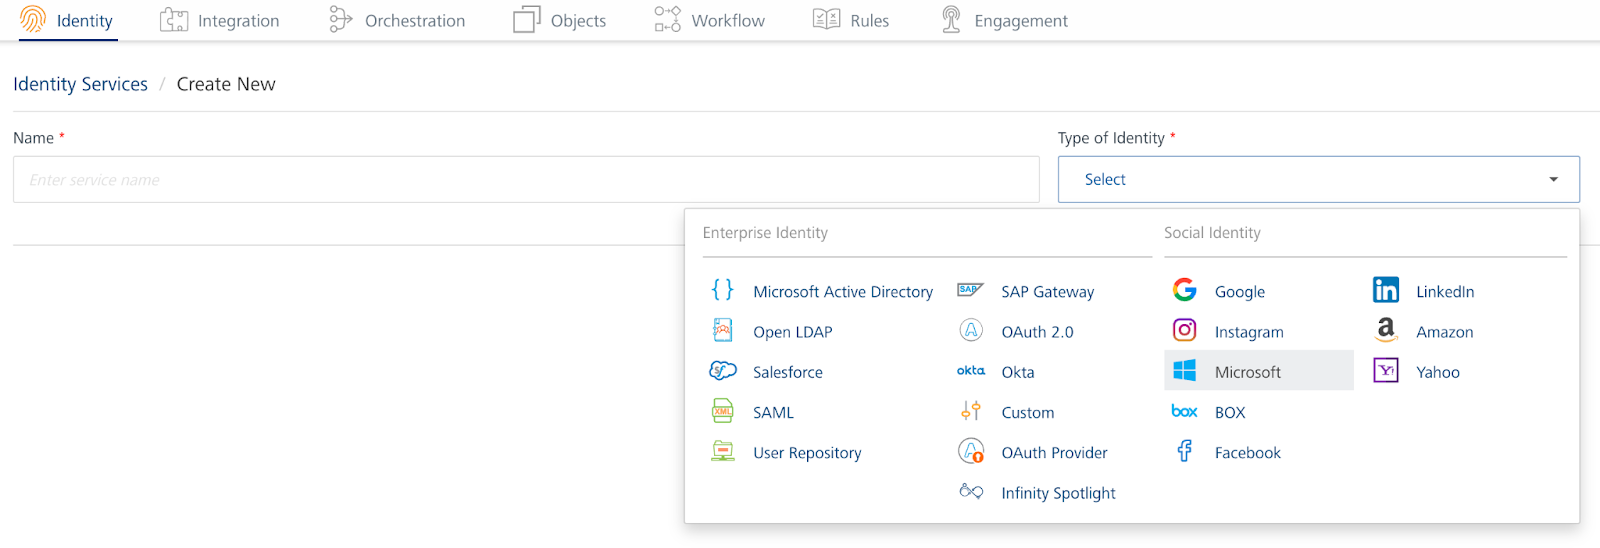
Task: Pick the highlighted Microsoft label
Action: click(1248, 372)
